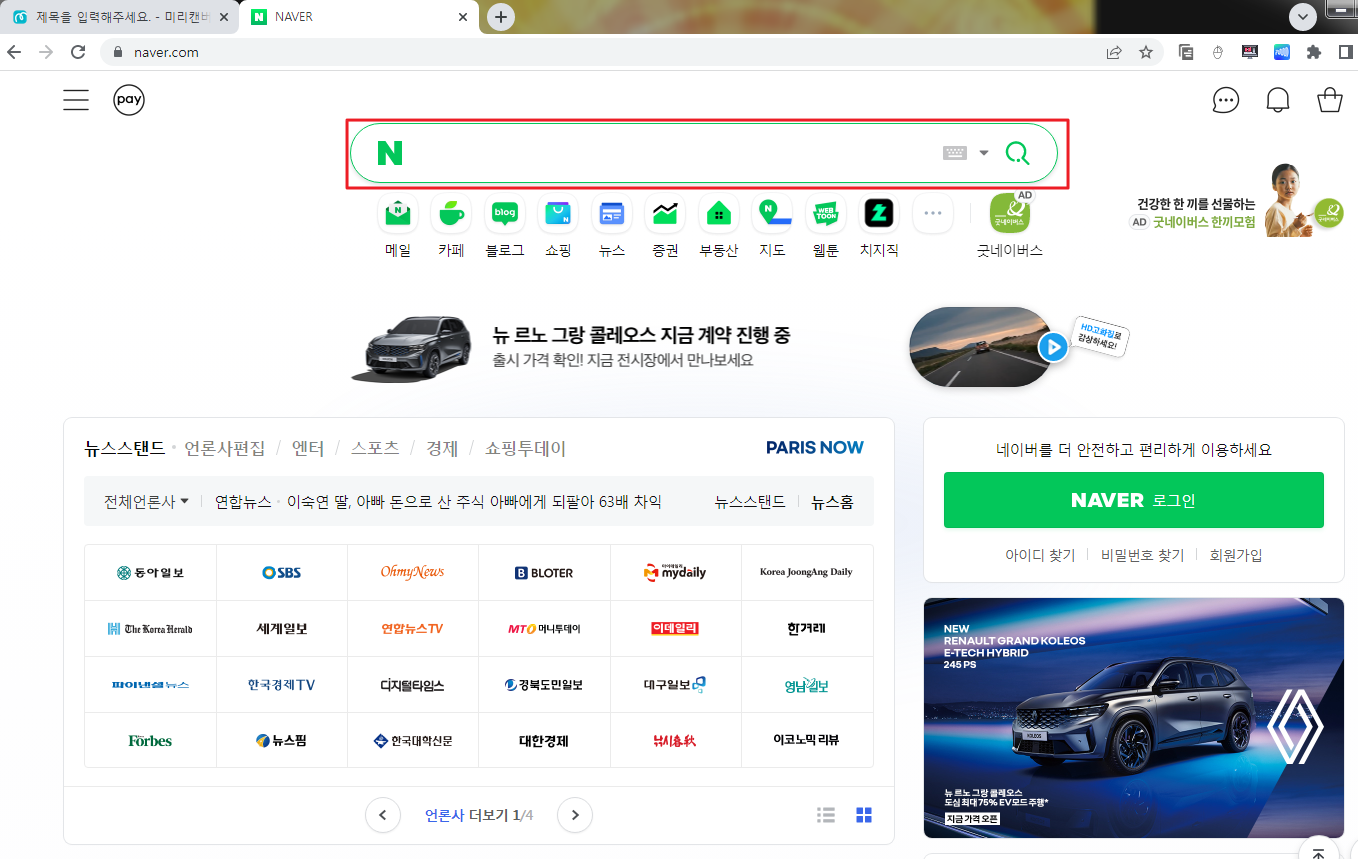Image resolution: width=1358 pixels, height=859 pixels.
Task: Open the Korea JoongAng Daily tile
Action: click(807, 573)
